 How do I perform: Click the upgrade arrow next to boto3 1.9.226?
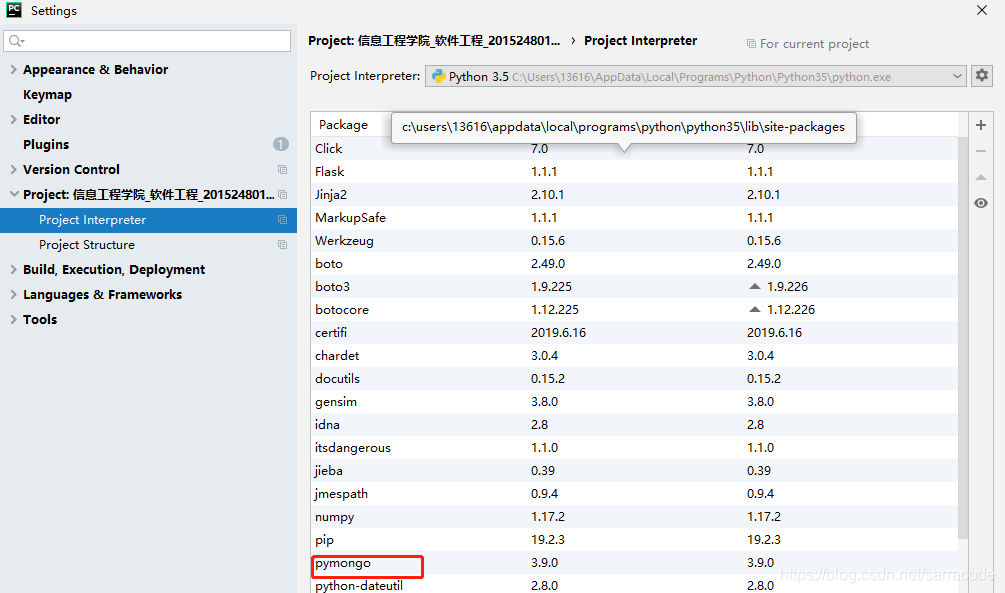point(755,287)
